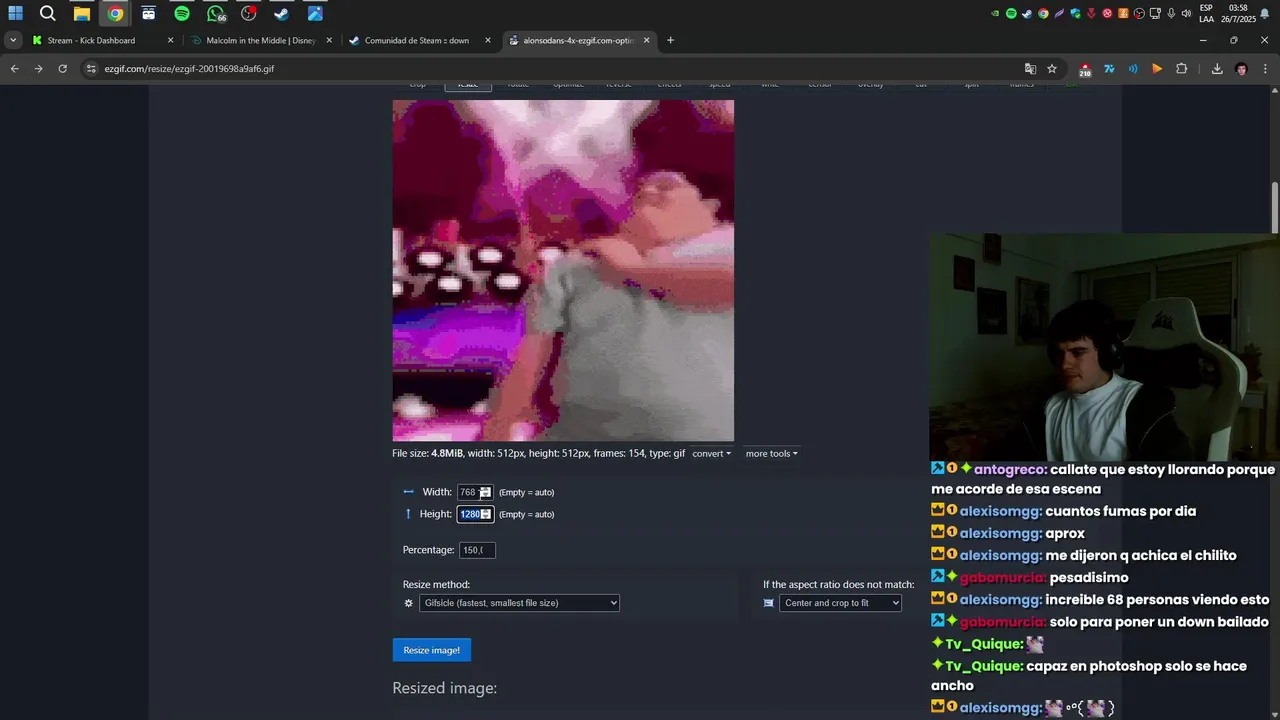Reload the ezgif page
Viewport: 1280px width, 720px height.
click(x=62, y=69)
